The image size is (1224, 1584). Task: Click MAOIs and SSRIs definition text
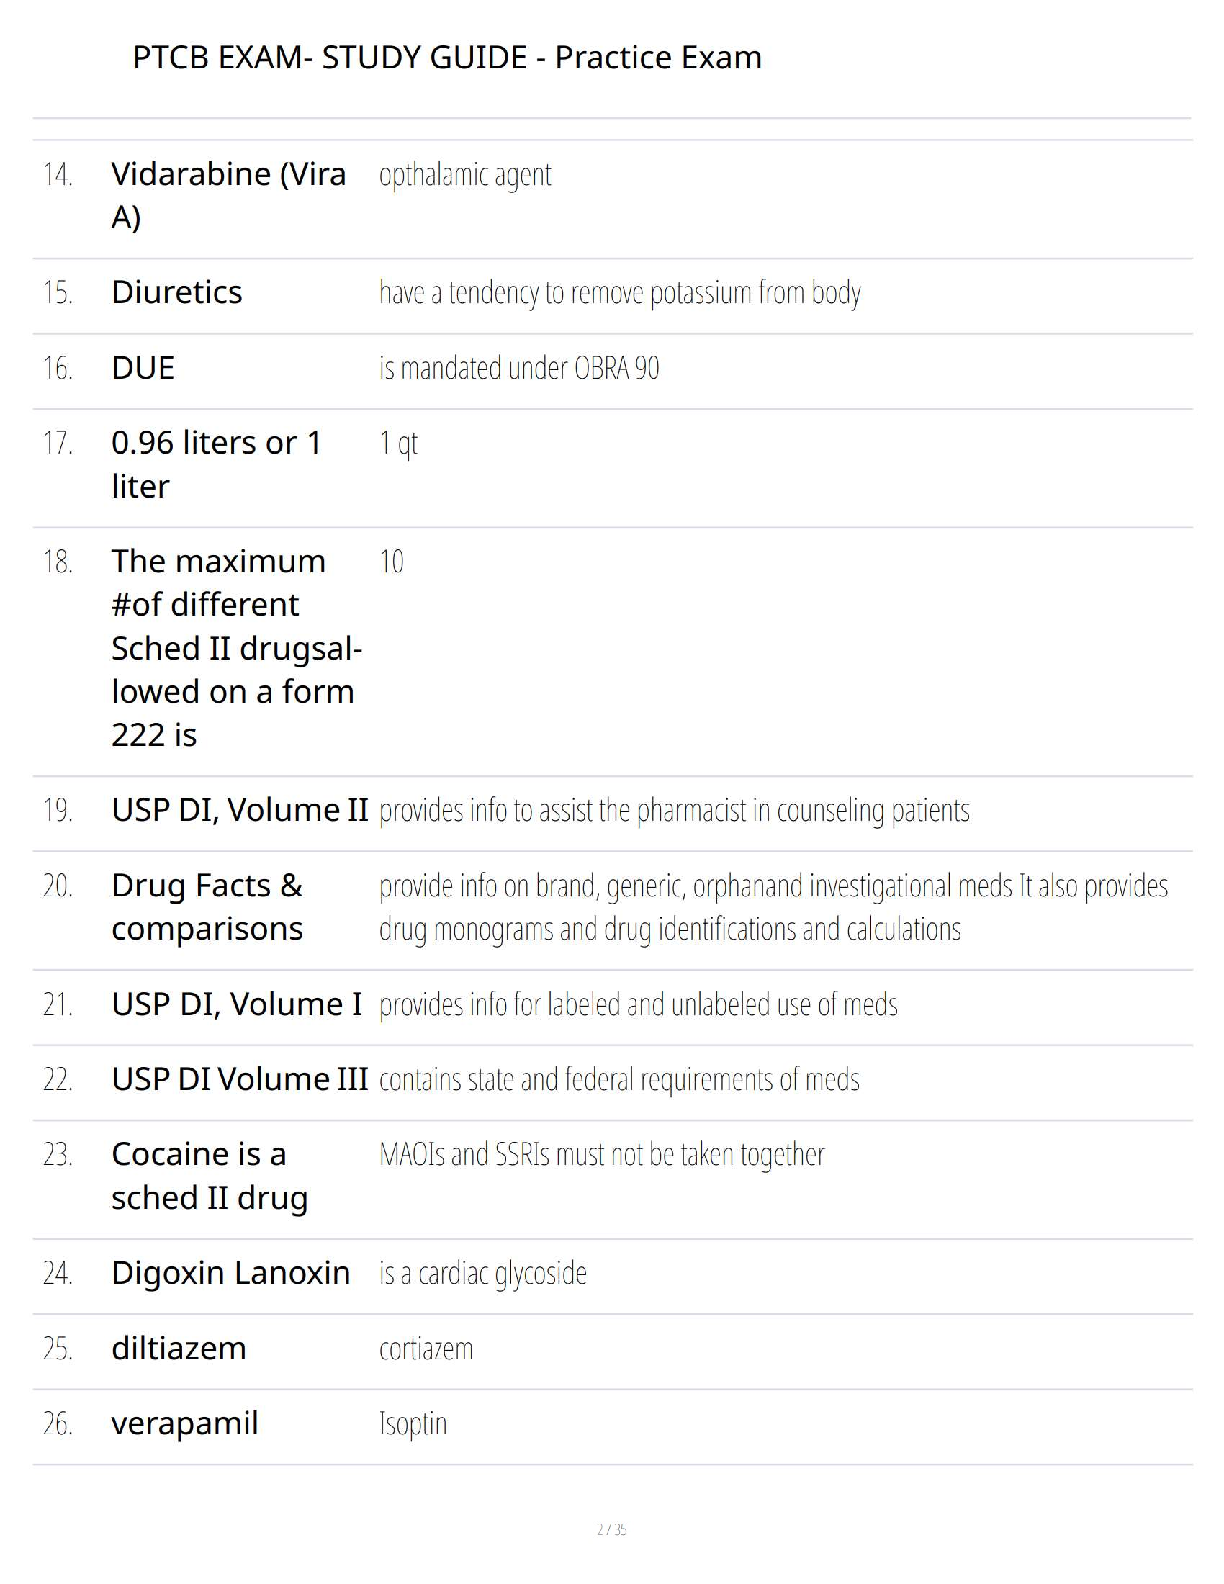coord(602,1155)
